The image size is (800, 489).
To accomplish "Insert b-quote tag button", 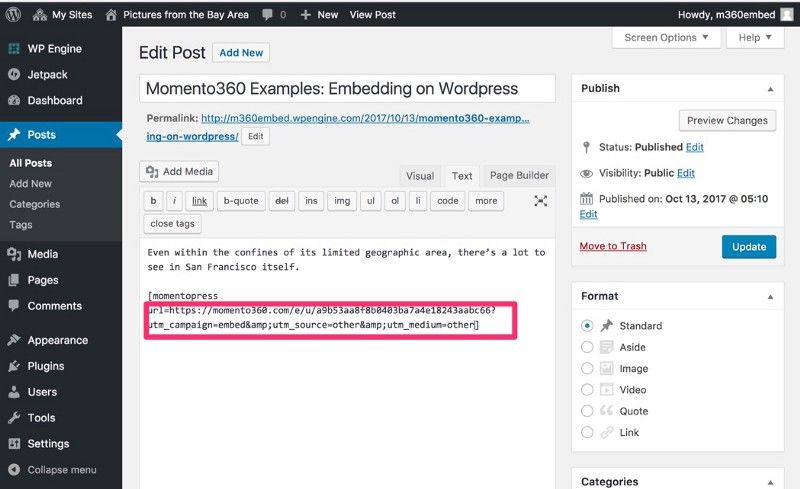I will 241,201.
